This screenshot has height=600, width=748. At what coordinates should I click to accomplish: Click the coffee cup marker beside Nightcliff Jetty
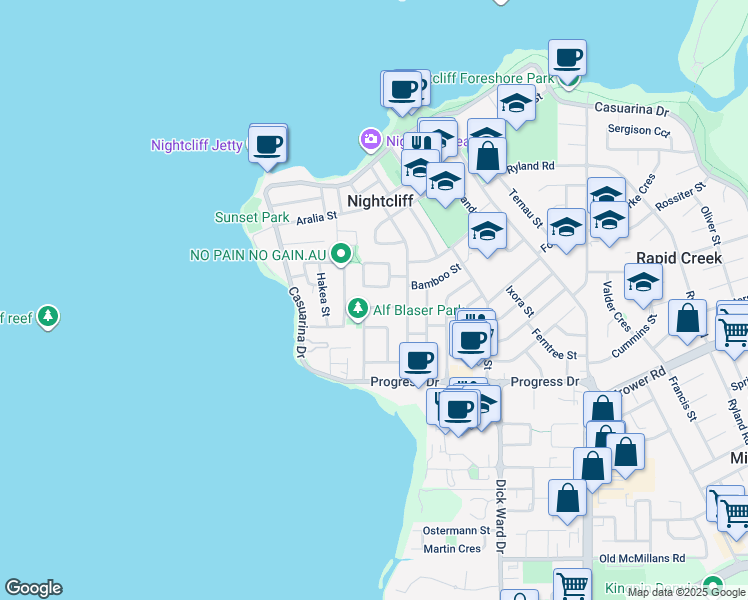pyautogui.click(x=268, y=147)
